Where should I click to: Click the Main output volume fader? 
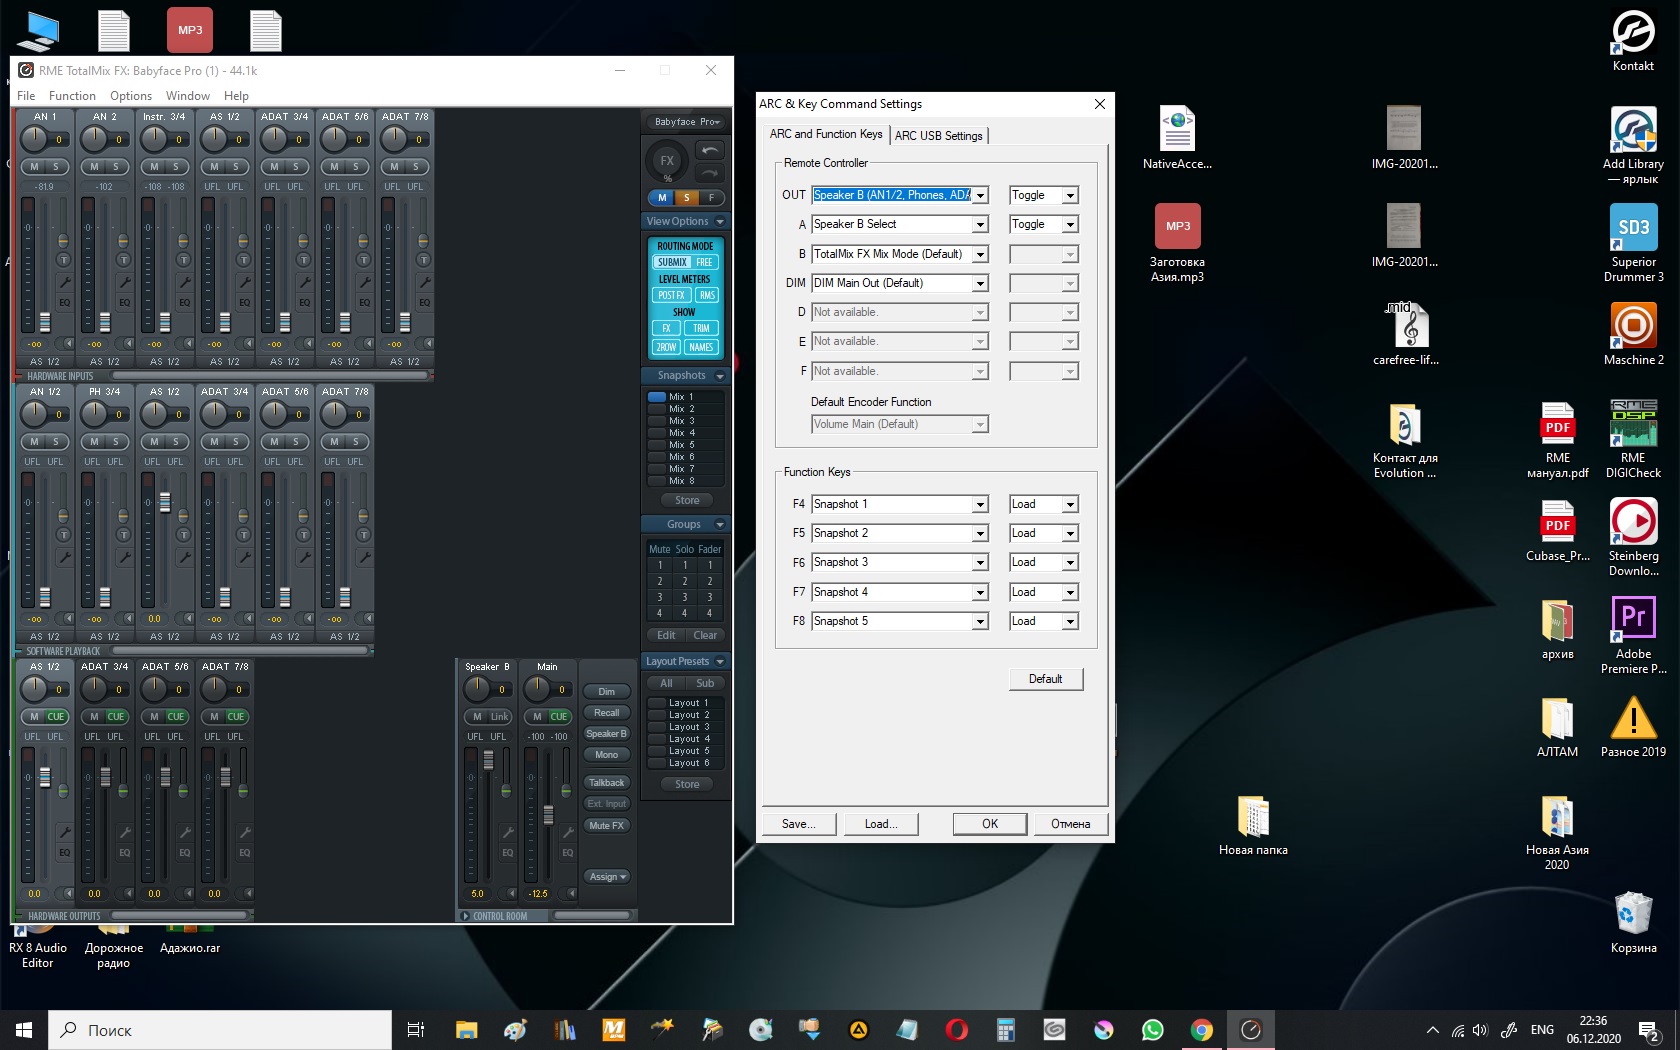(x=548, y=814)
